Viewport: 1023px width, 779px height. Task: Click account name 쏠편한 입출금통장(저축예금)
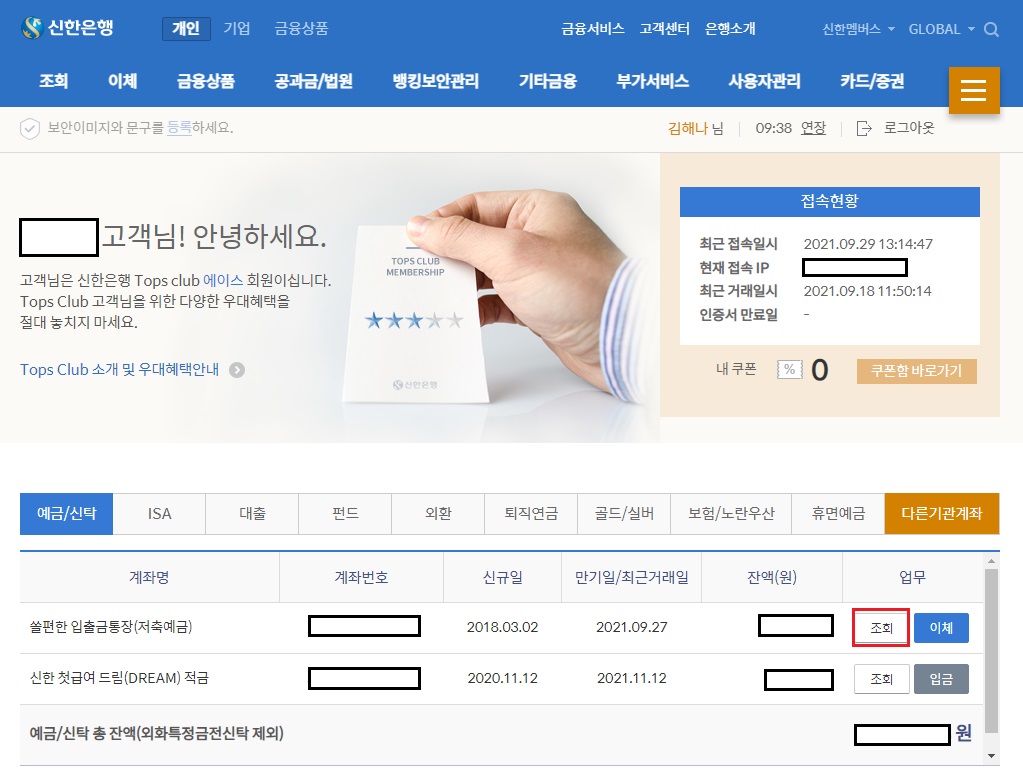111,627
